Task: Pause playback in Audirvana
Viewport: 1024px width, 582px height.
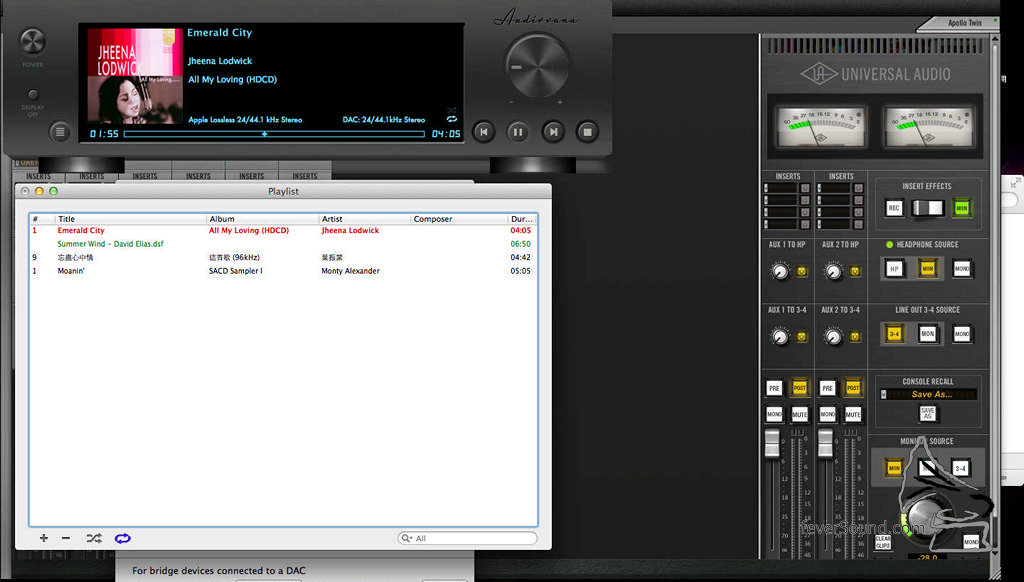Action: (x=518, y=132)
